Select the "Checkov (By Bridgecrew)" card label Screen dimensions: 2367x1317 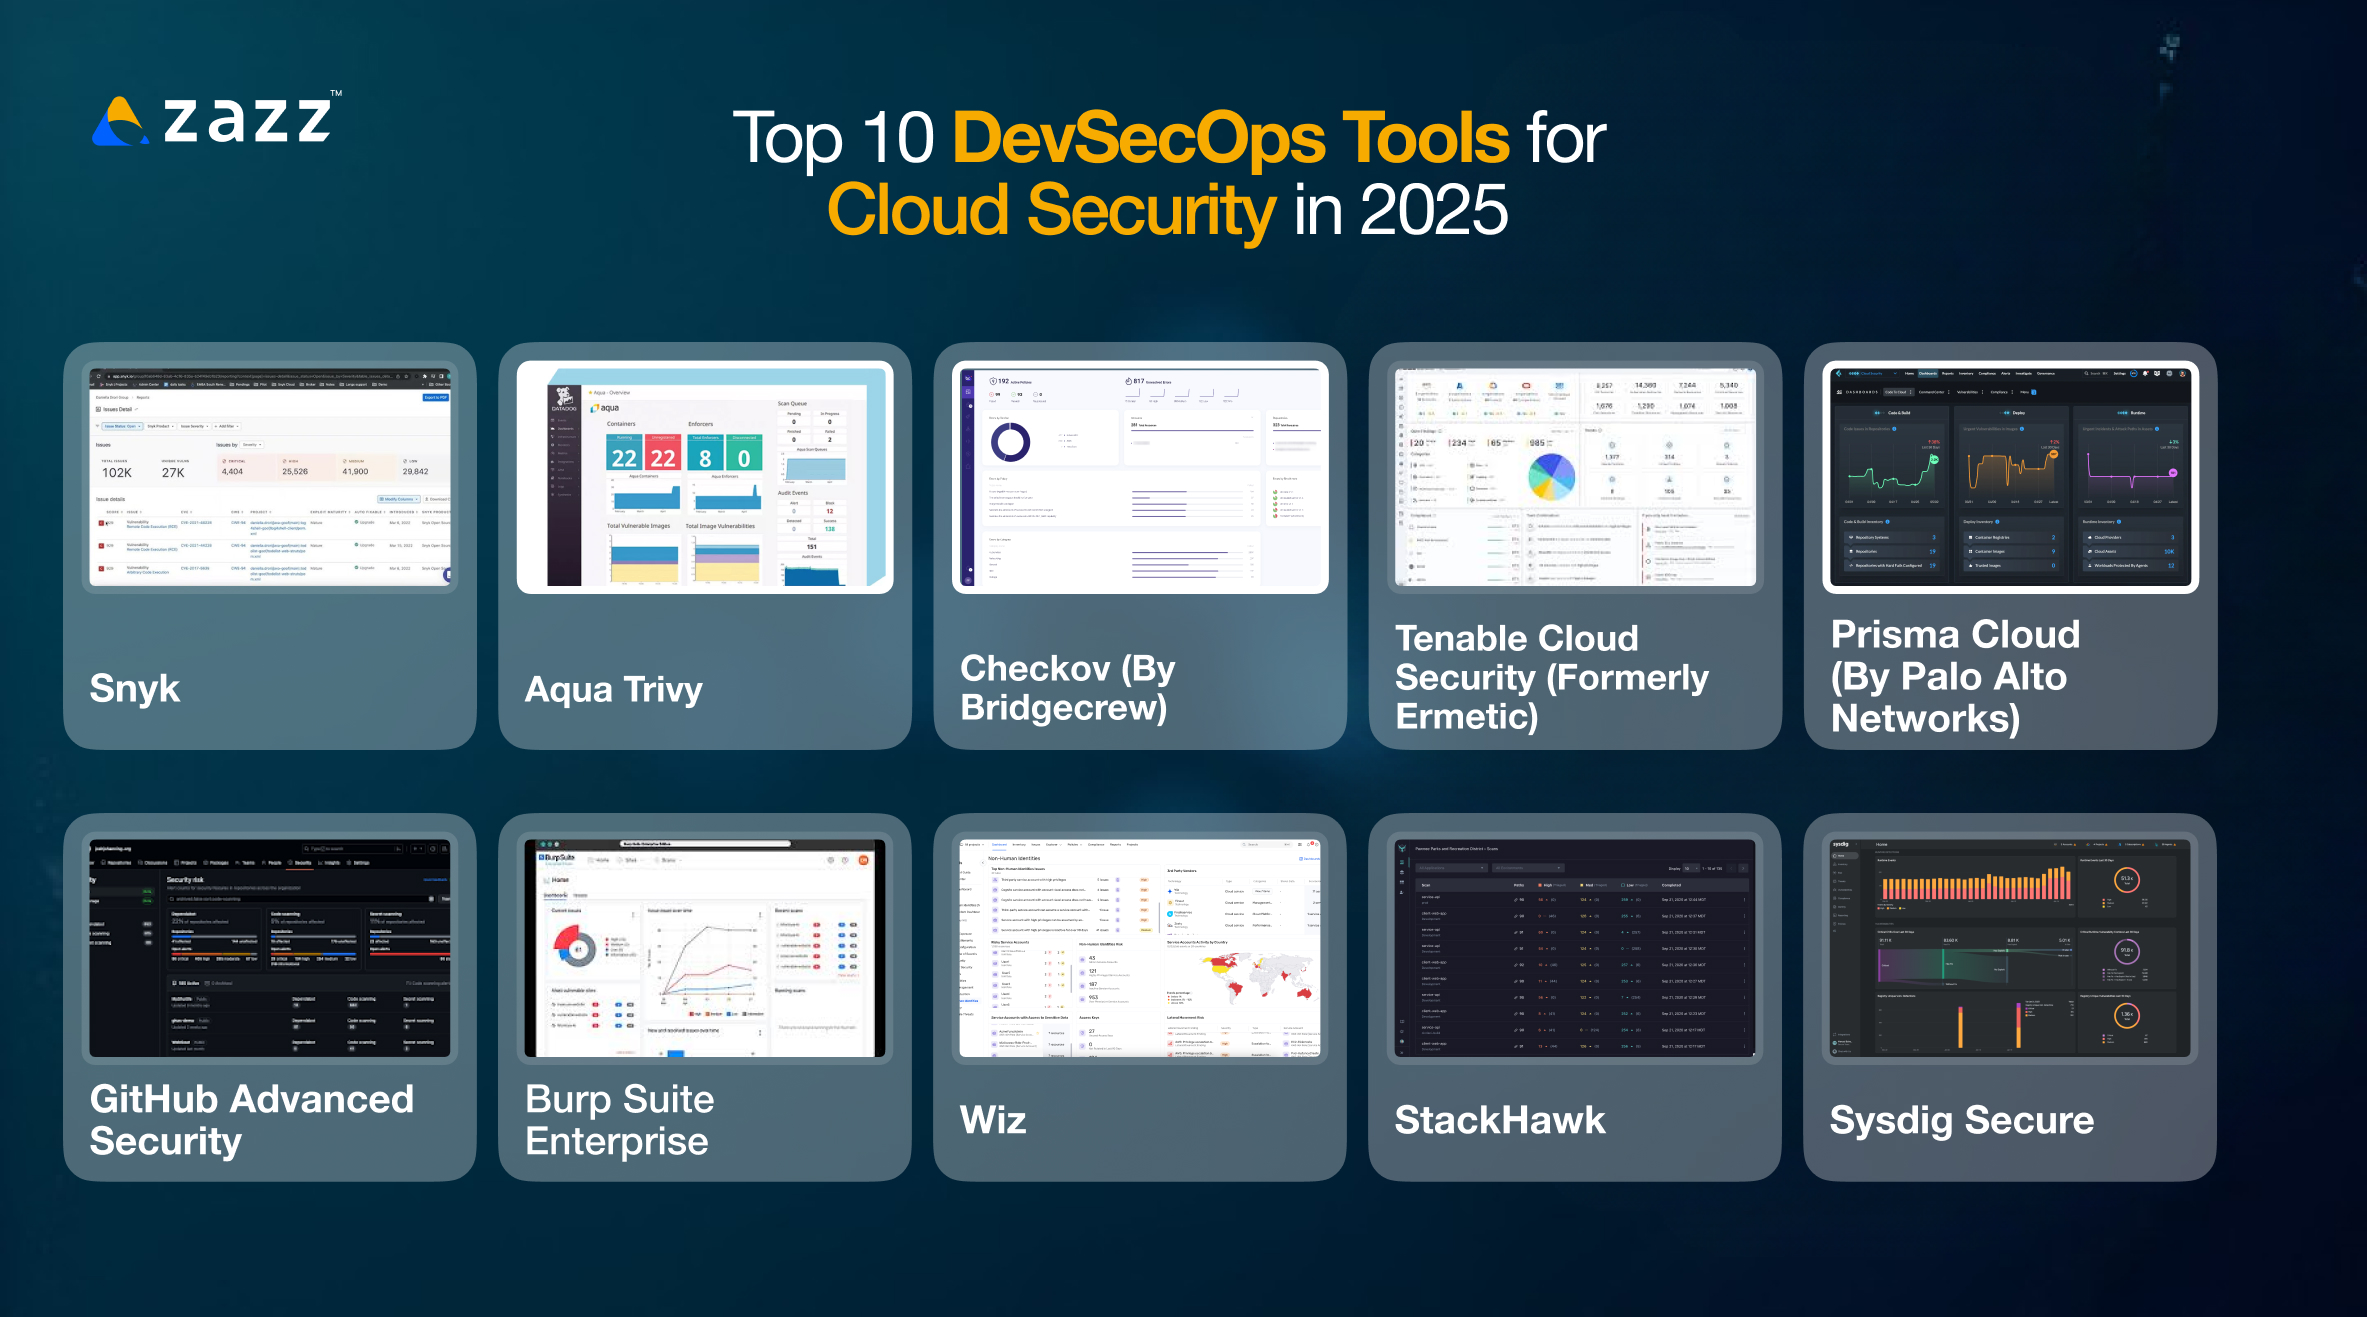[x=1068, y=688]
